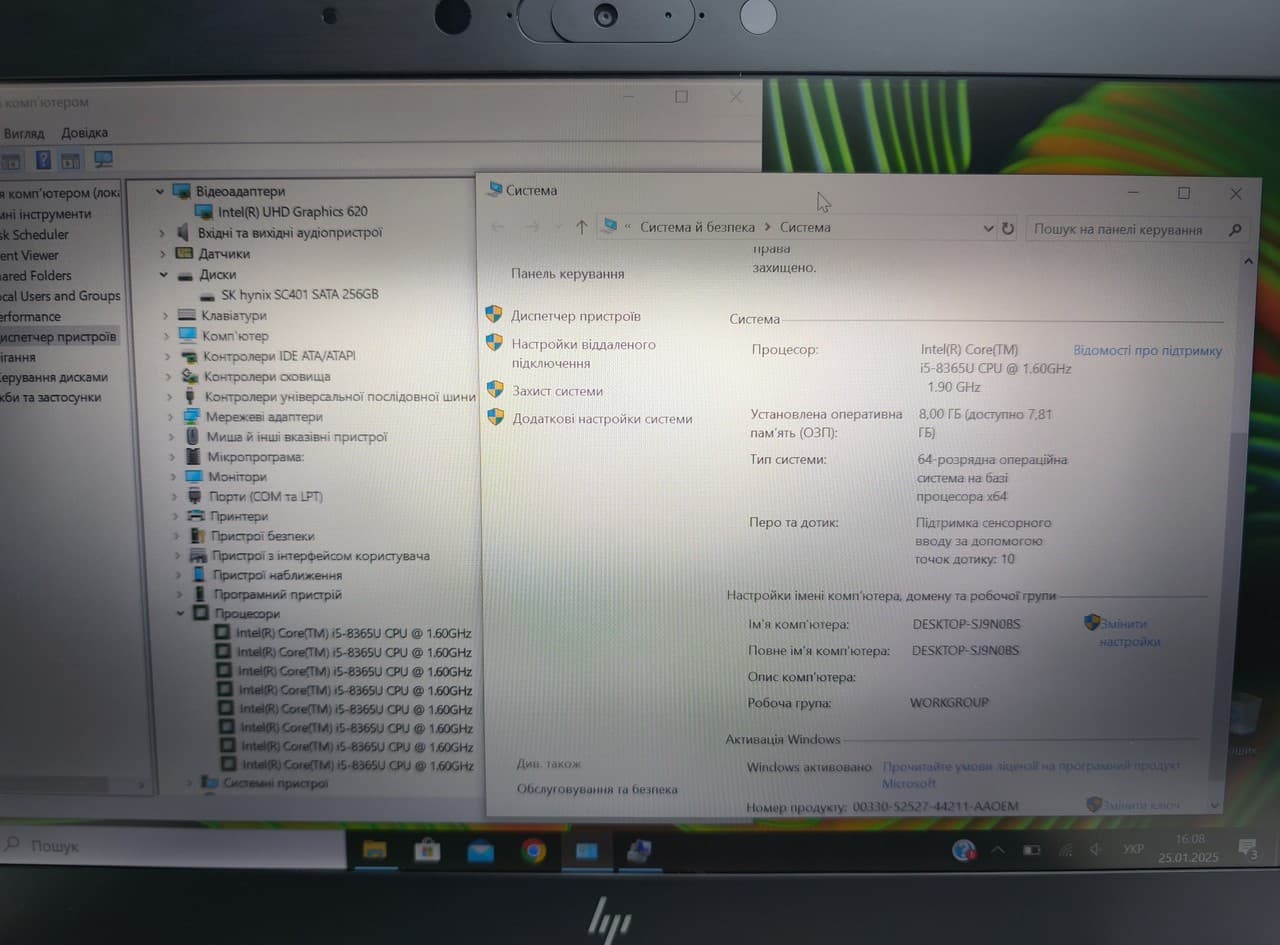Image resolution: width=1280 pixels, height=945 pixels.
Task: Click the Змінити настройки link
Action: (1130, 632)
